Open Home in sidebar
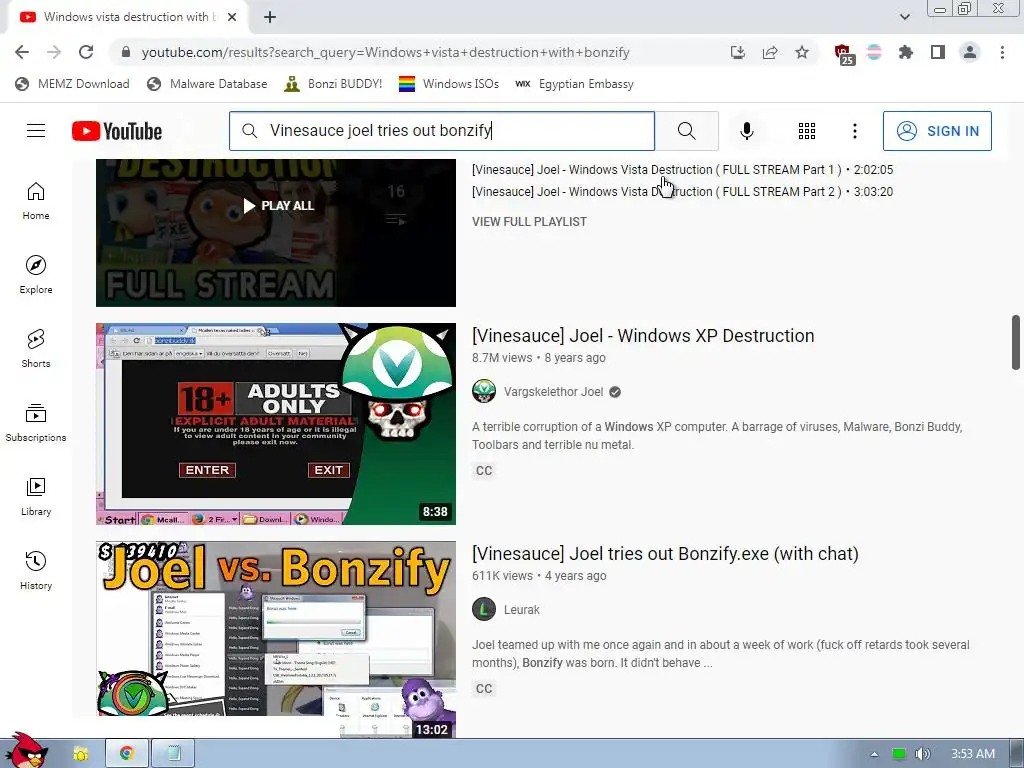The width and height of the screenshot is (1024, 768). coord(36,201)
